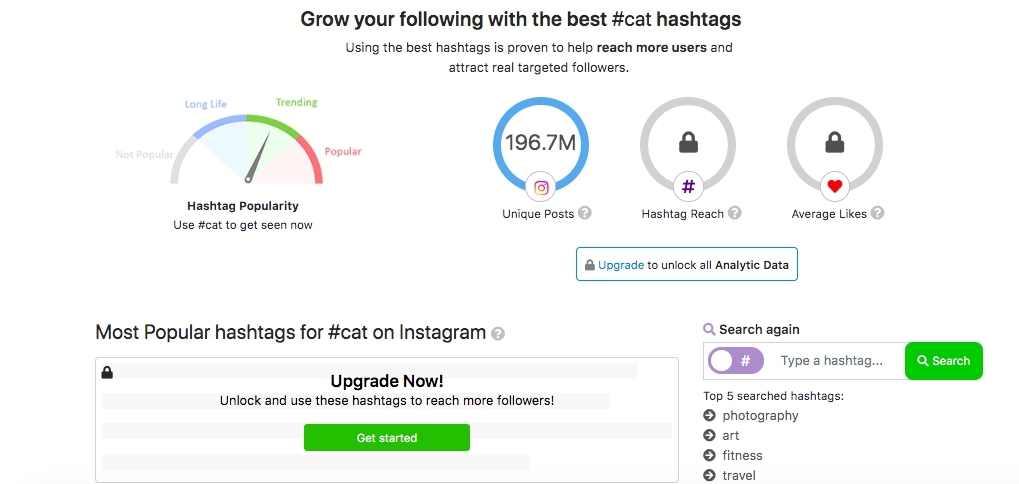
Task: Click the red heart icon for Average Likes
Action: [x=835, y=187]
